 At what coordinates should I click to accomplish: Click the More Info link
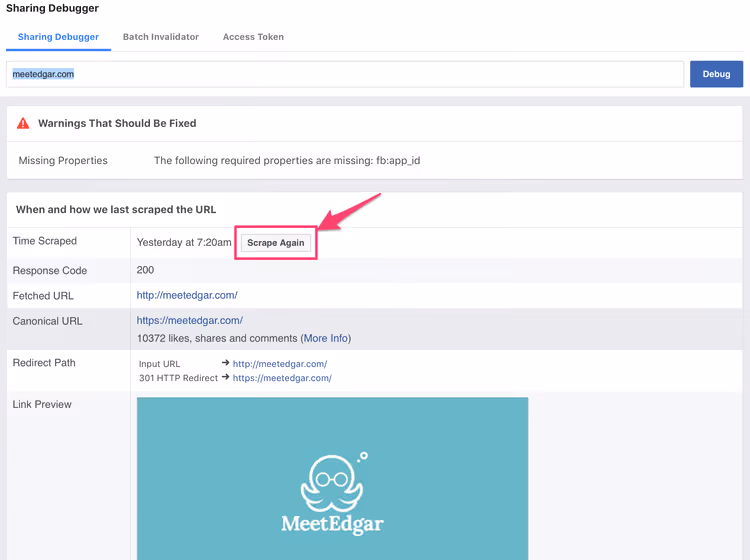click(326, 338)
